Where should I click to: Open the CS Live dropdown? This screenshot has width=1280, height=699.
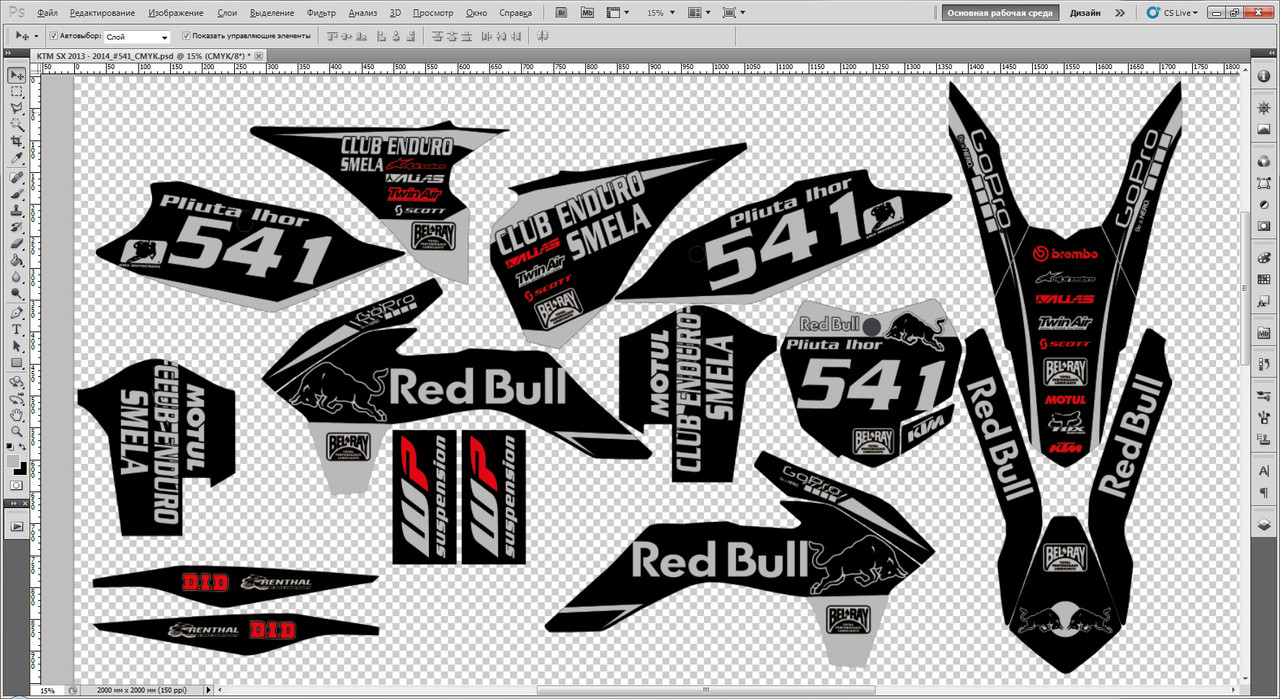coord(1171,13)
